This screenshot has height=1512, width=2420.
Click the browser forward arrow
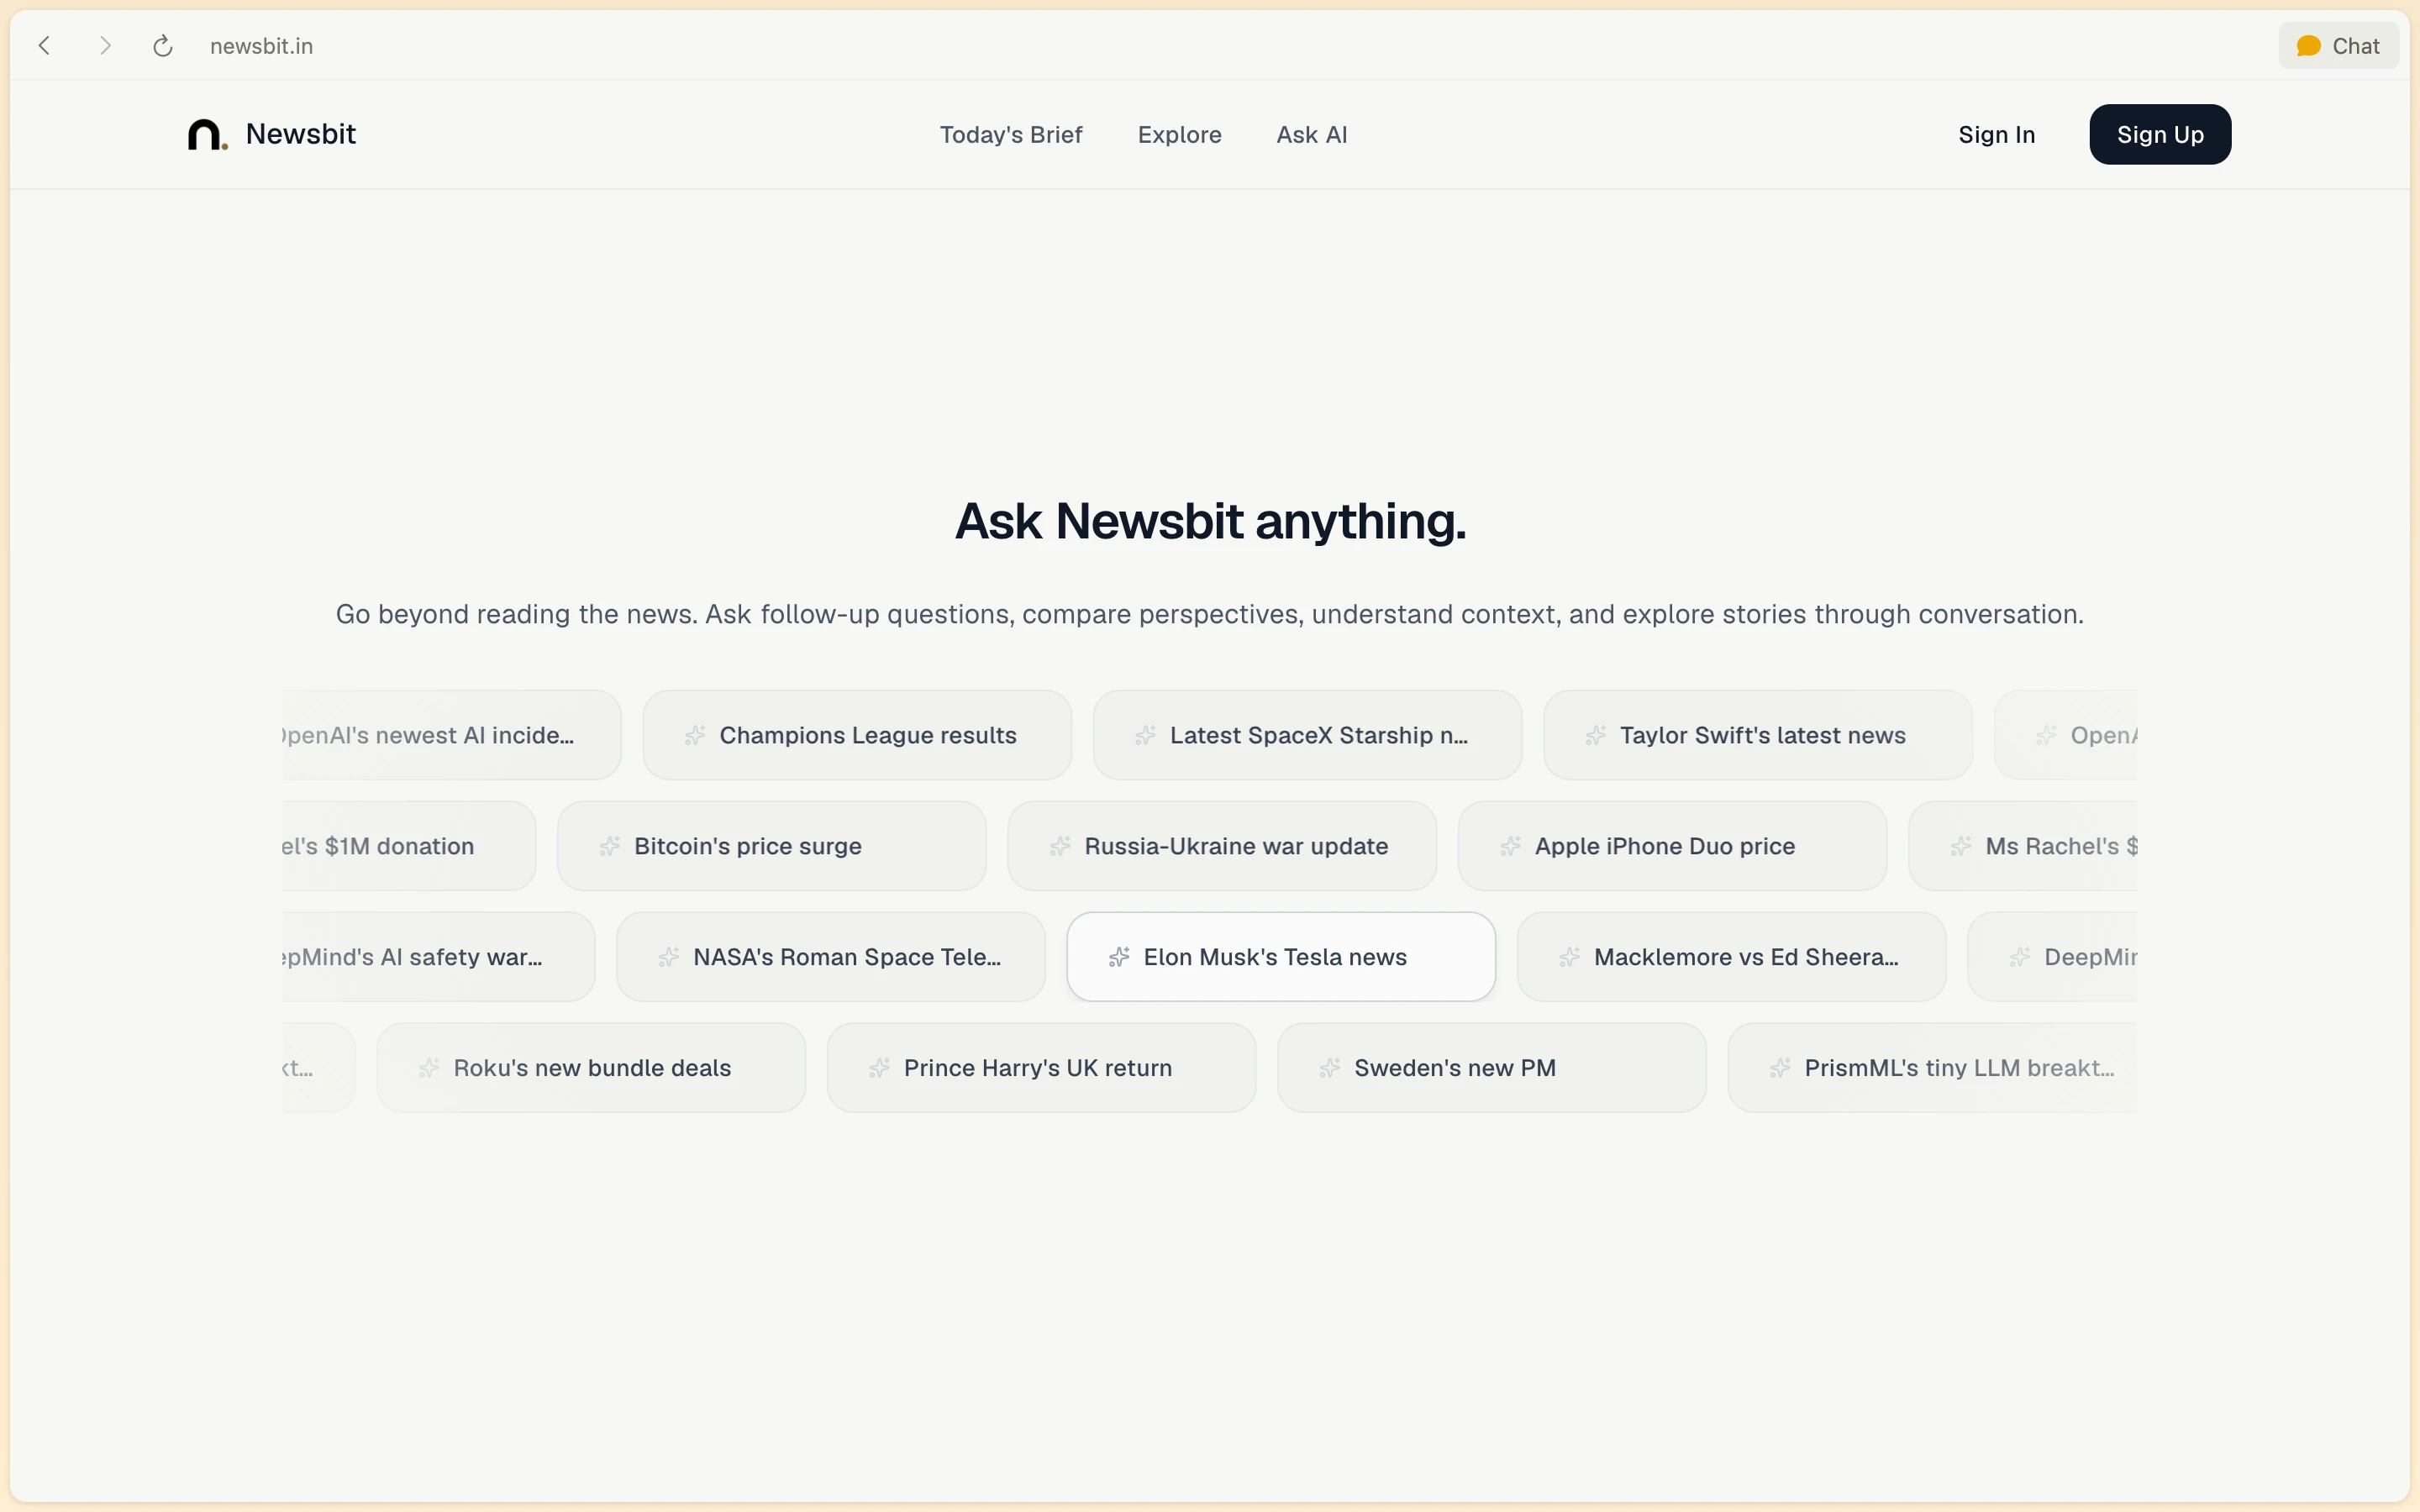coord(105,46)
